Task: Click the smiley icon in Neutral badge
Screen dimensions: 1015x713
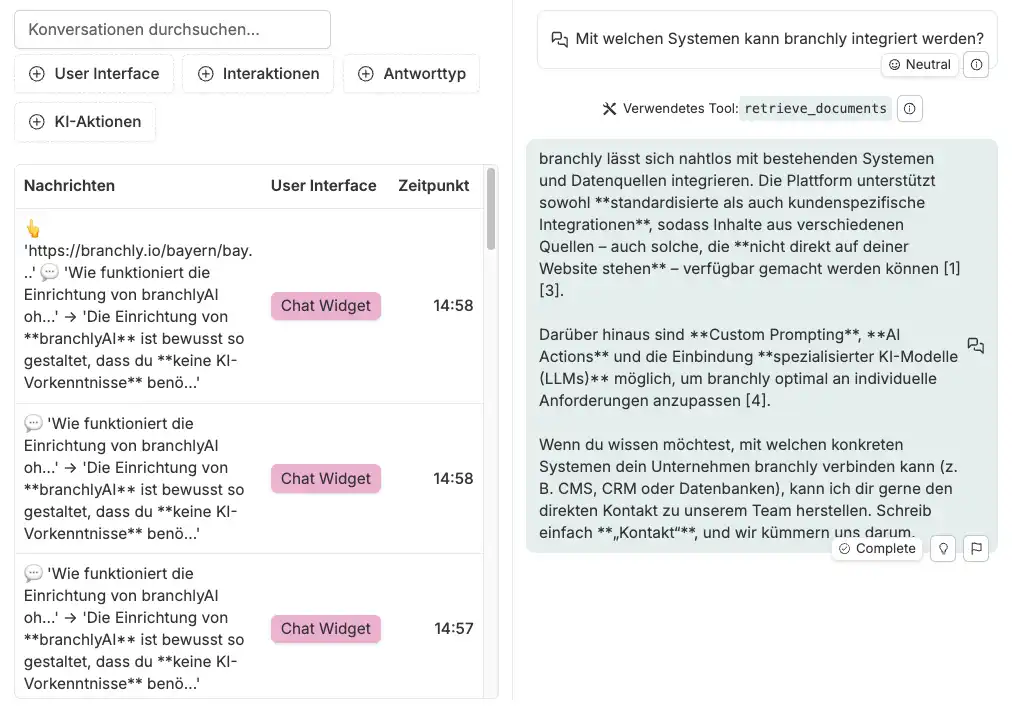Action: tap(895, 65)
